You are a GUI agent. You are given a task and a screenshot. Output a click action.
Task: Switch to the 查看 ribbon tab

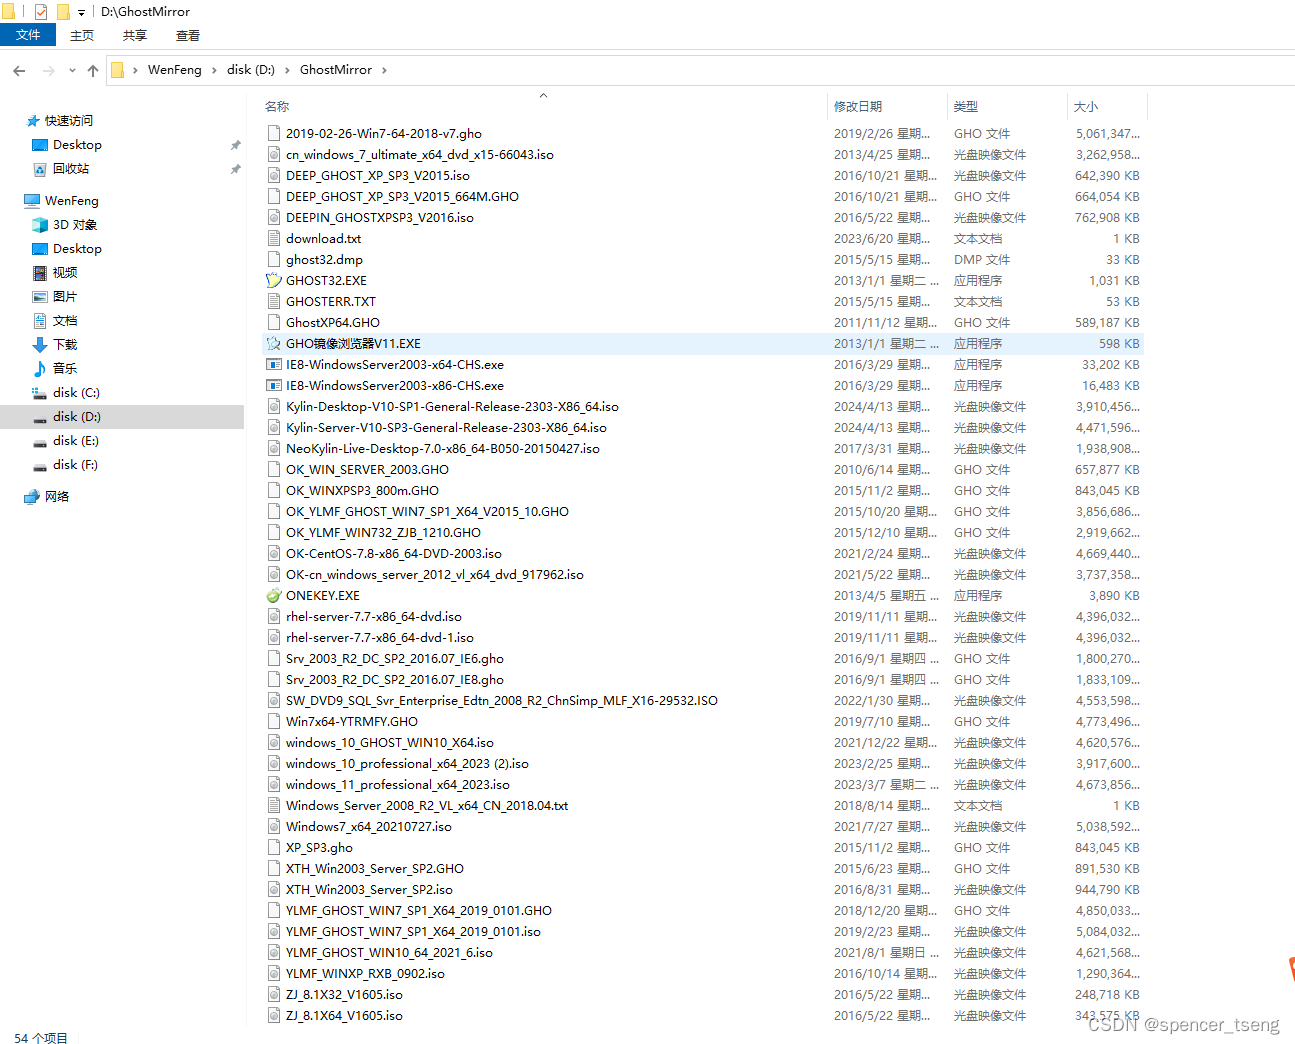188,35
